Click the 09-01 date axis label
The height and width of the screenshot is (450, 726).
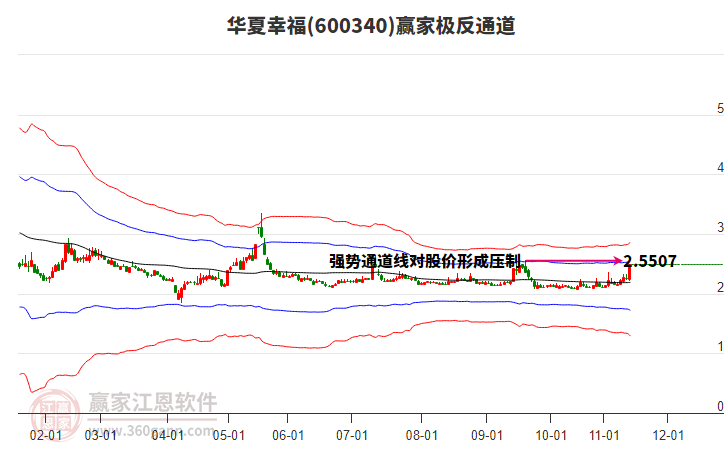coord(487,435)
